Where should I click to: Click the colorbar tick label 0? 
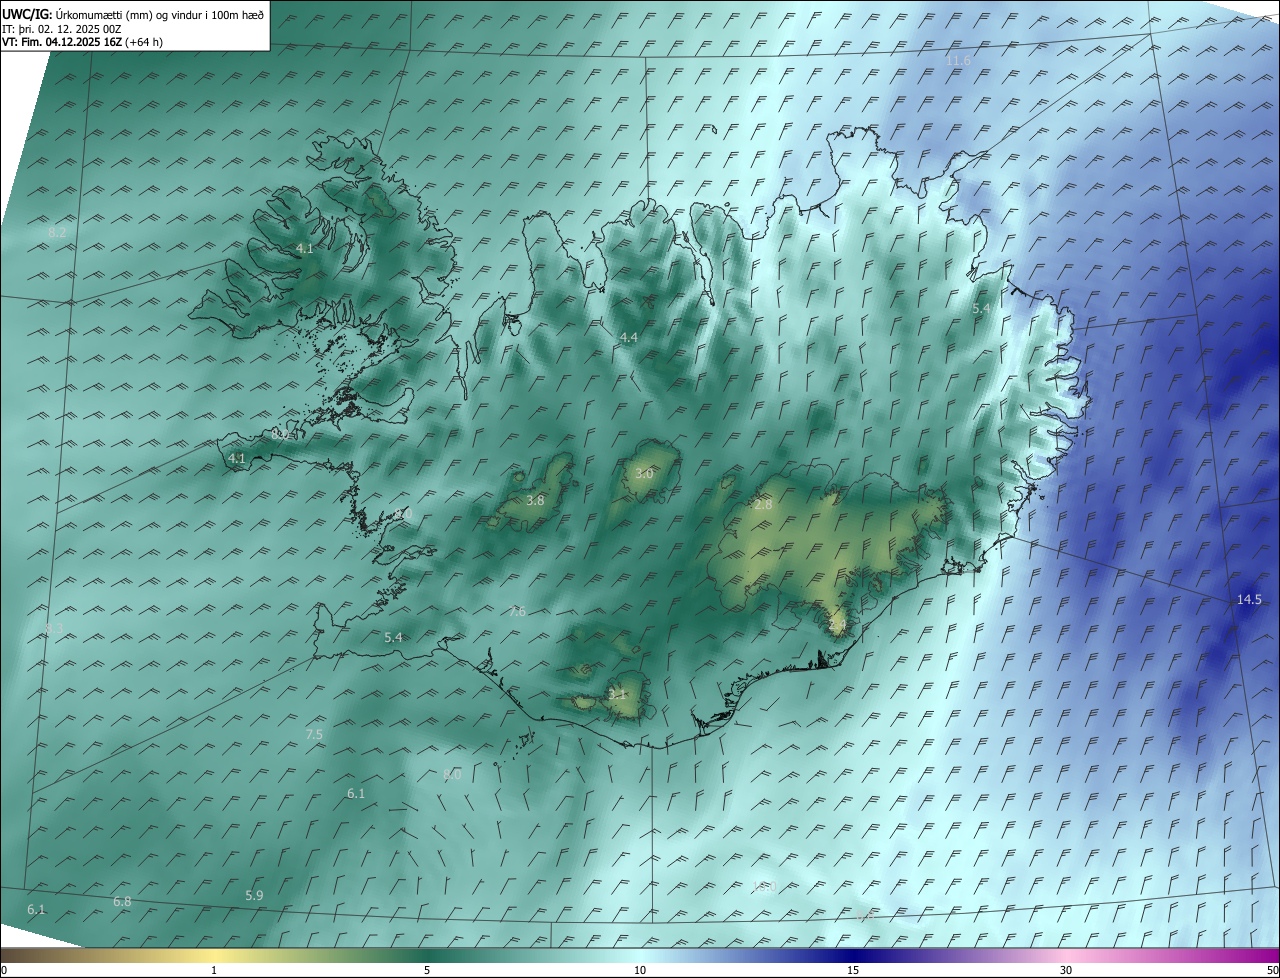coord(4,970)
